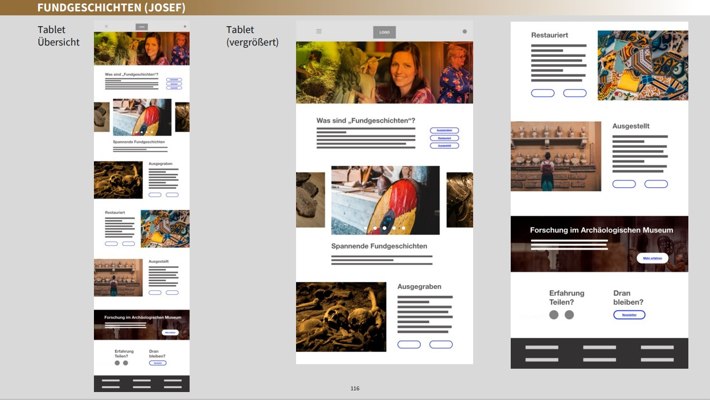Image resolution: width=710 pixels, height=400 pixels.
Task: Click right outlined button under enlarged Ausgestellt text
Action: point(656,184)
